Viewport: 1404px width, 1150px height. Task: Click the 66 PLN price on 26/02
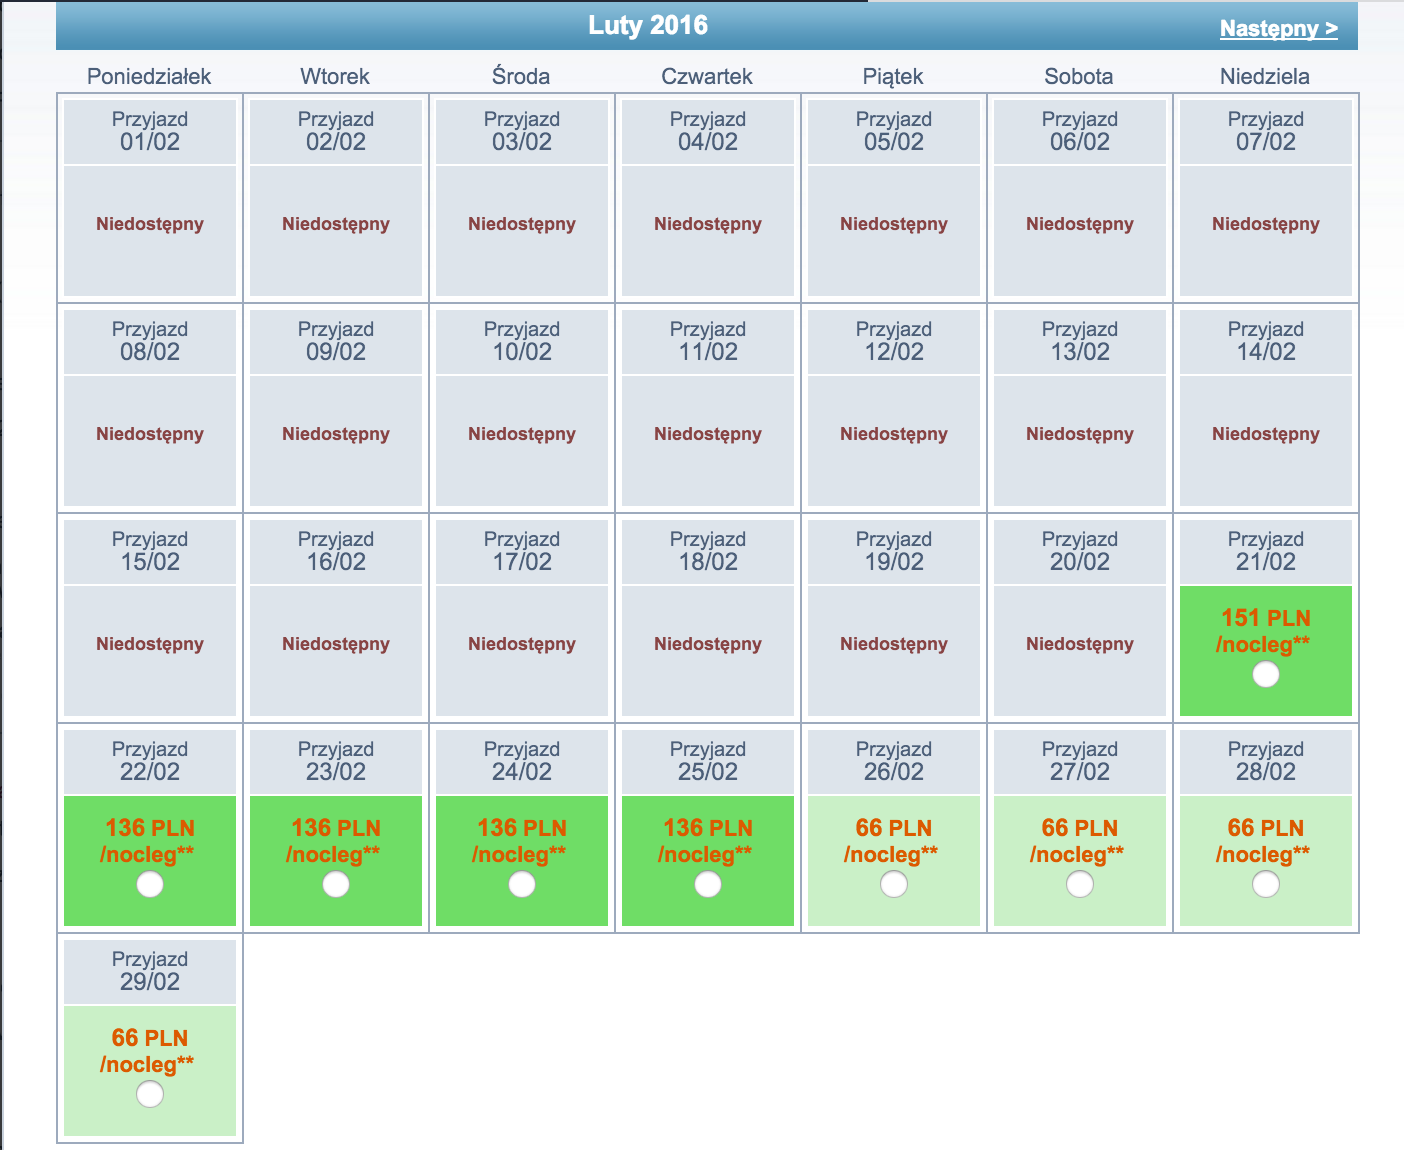coord(894,828)
